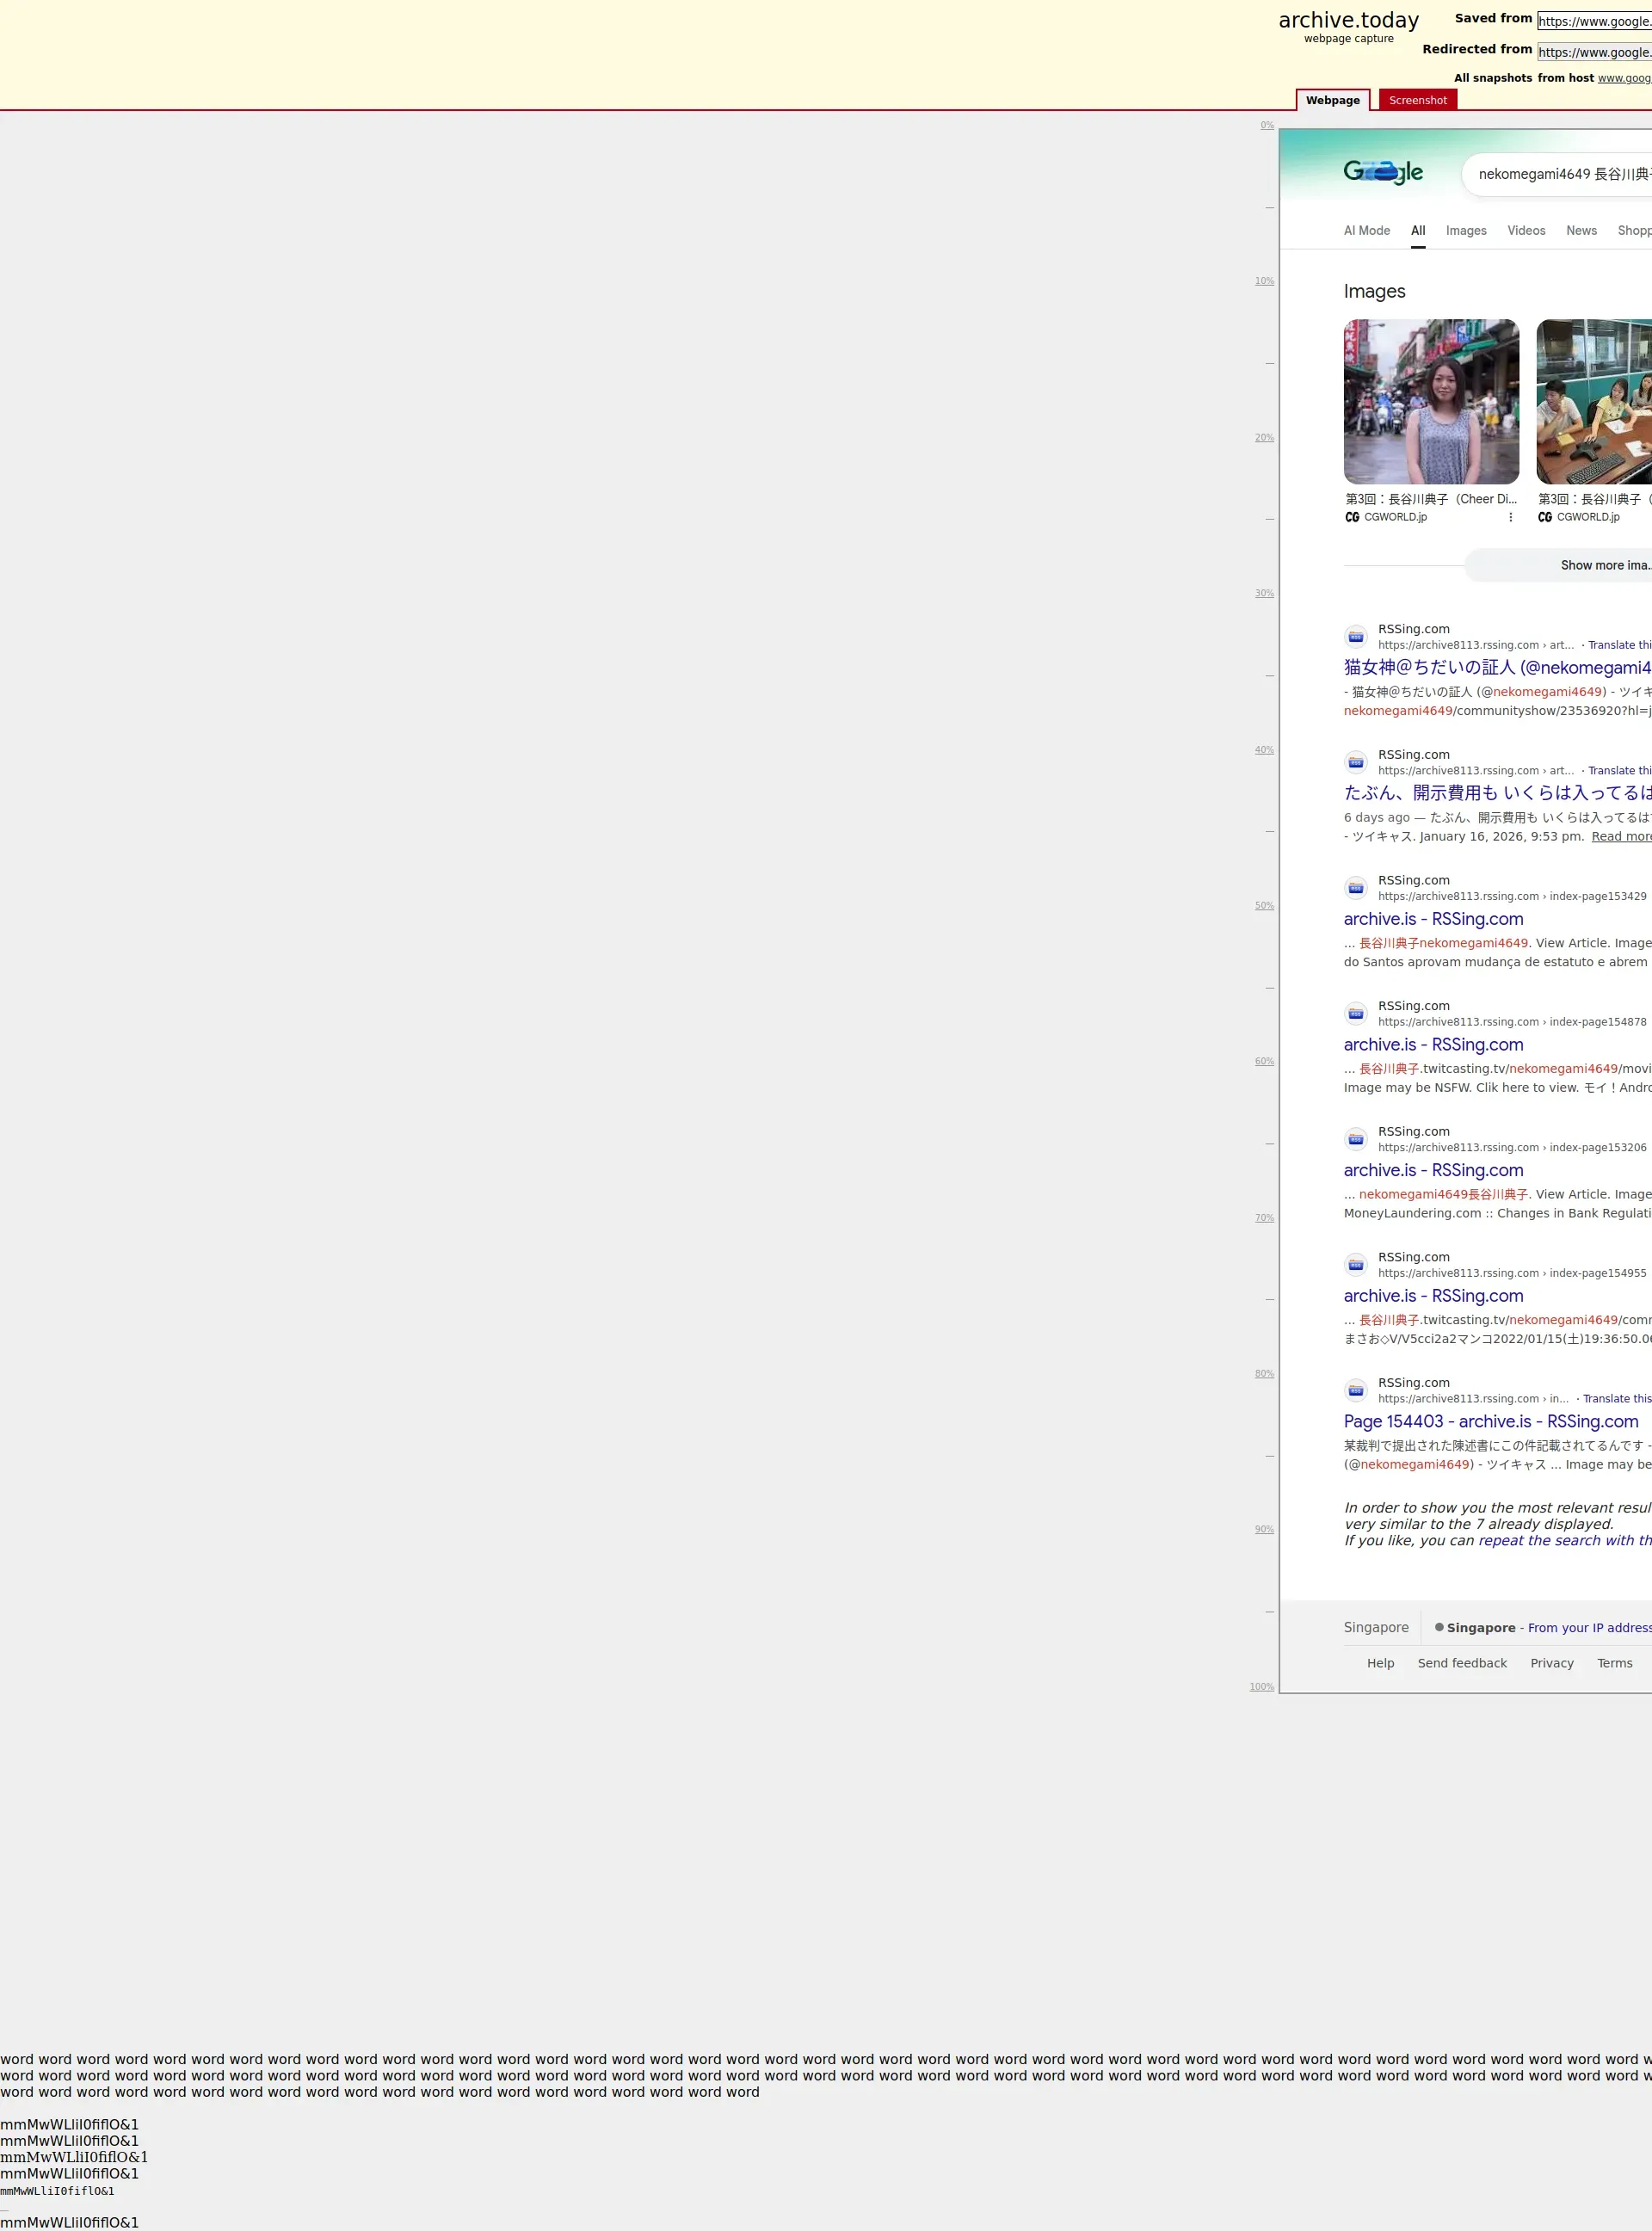Select the Webpage tab

pos(1332,100)
